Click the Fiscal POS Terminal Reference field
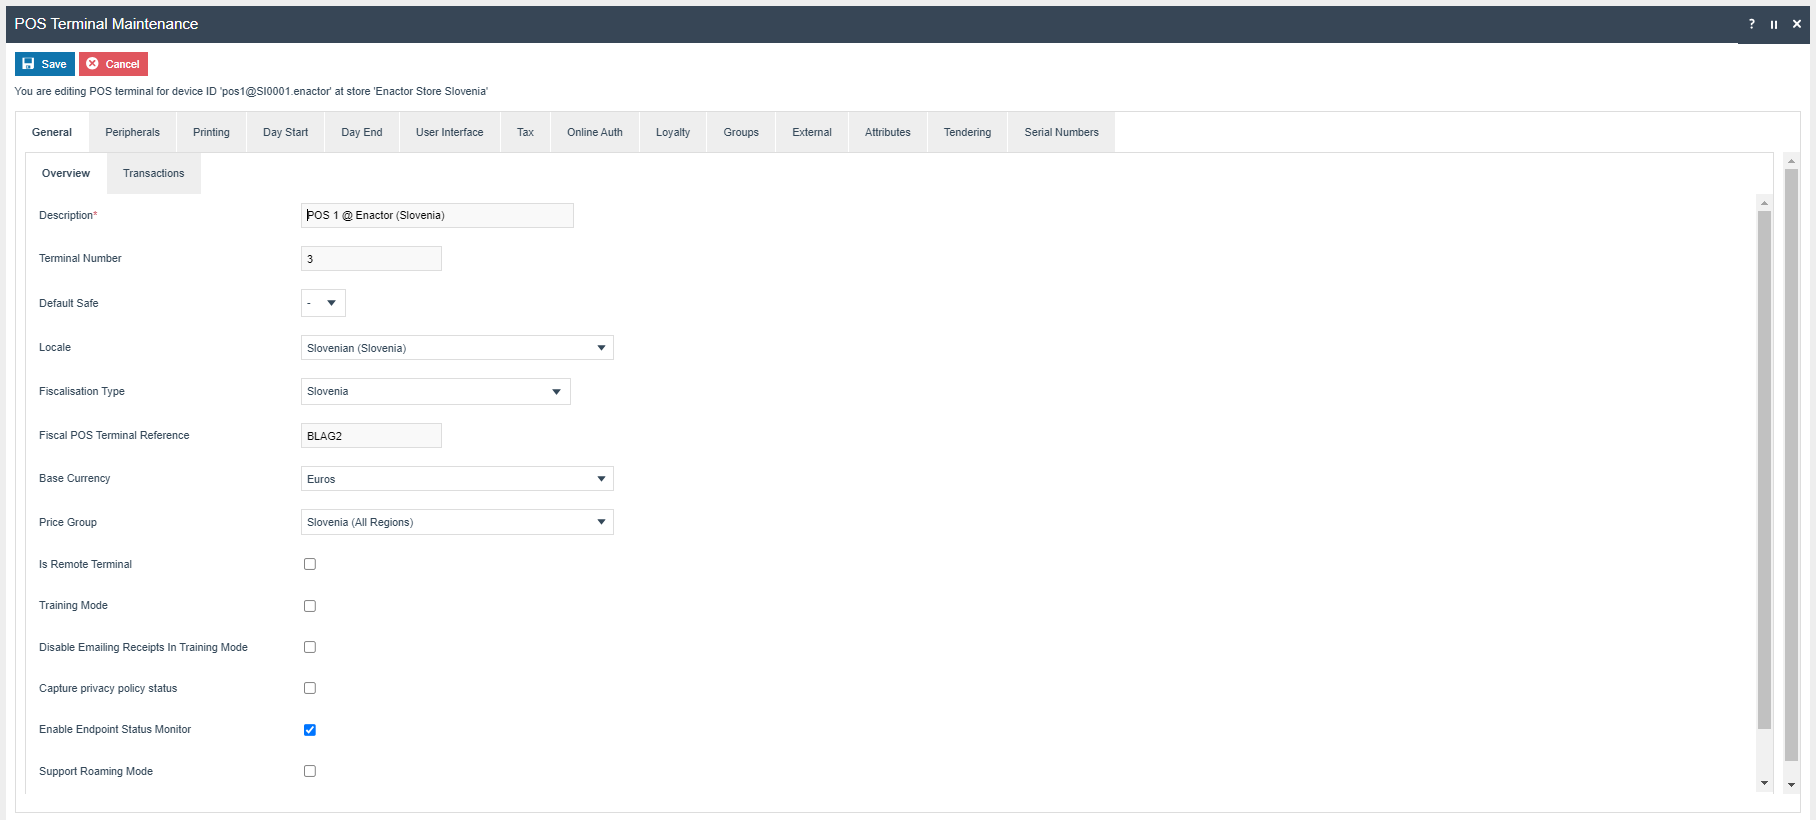The height and width of the screenshot is (820, 1816). pyautogui.click(x=371, y=436)
